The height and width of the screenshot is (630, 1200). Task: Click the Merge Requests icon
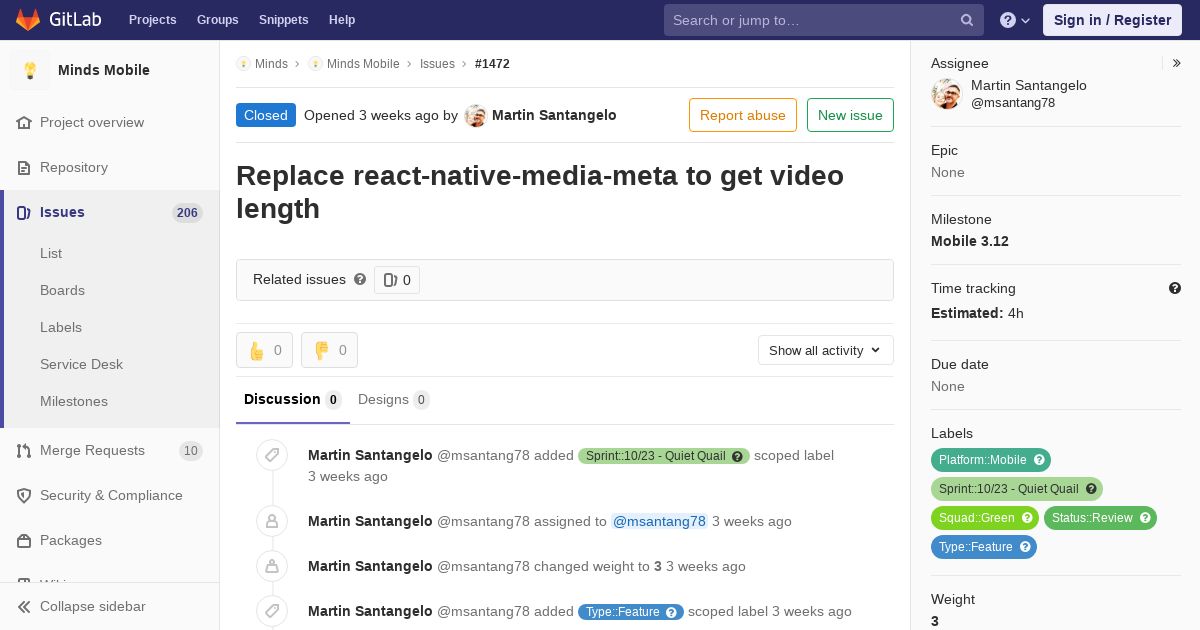[x=24, y=451]
